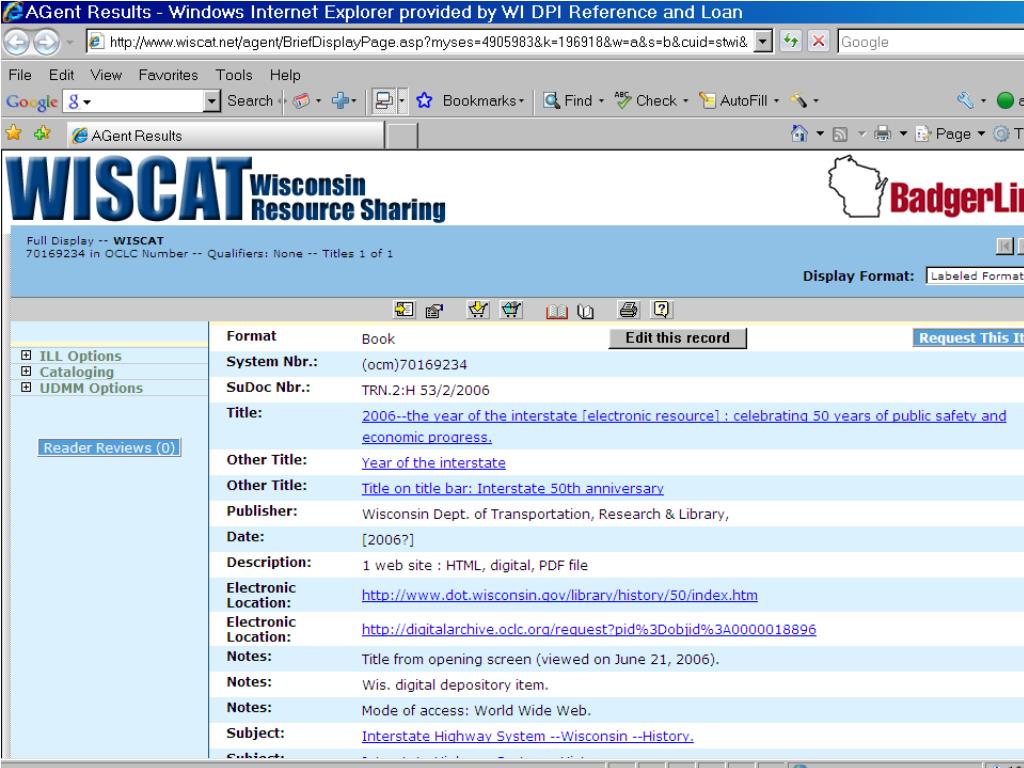Click the Google toolbar Search button
The image size is (1024, 768).
coord(250,101)
